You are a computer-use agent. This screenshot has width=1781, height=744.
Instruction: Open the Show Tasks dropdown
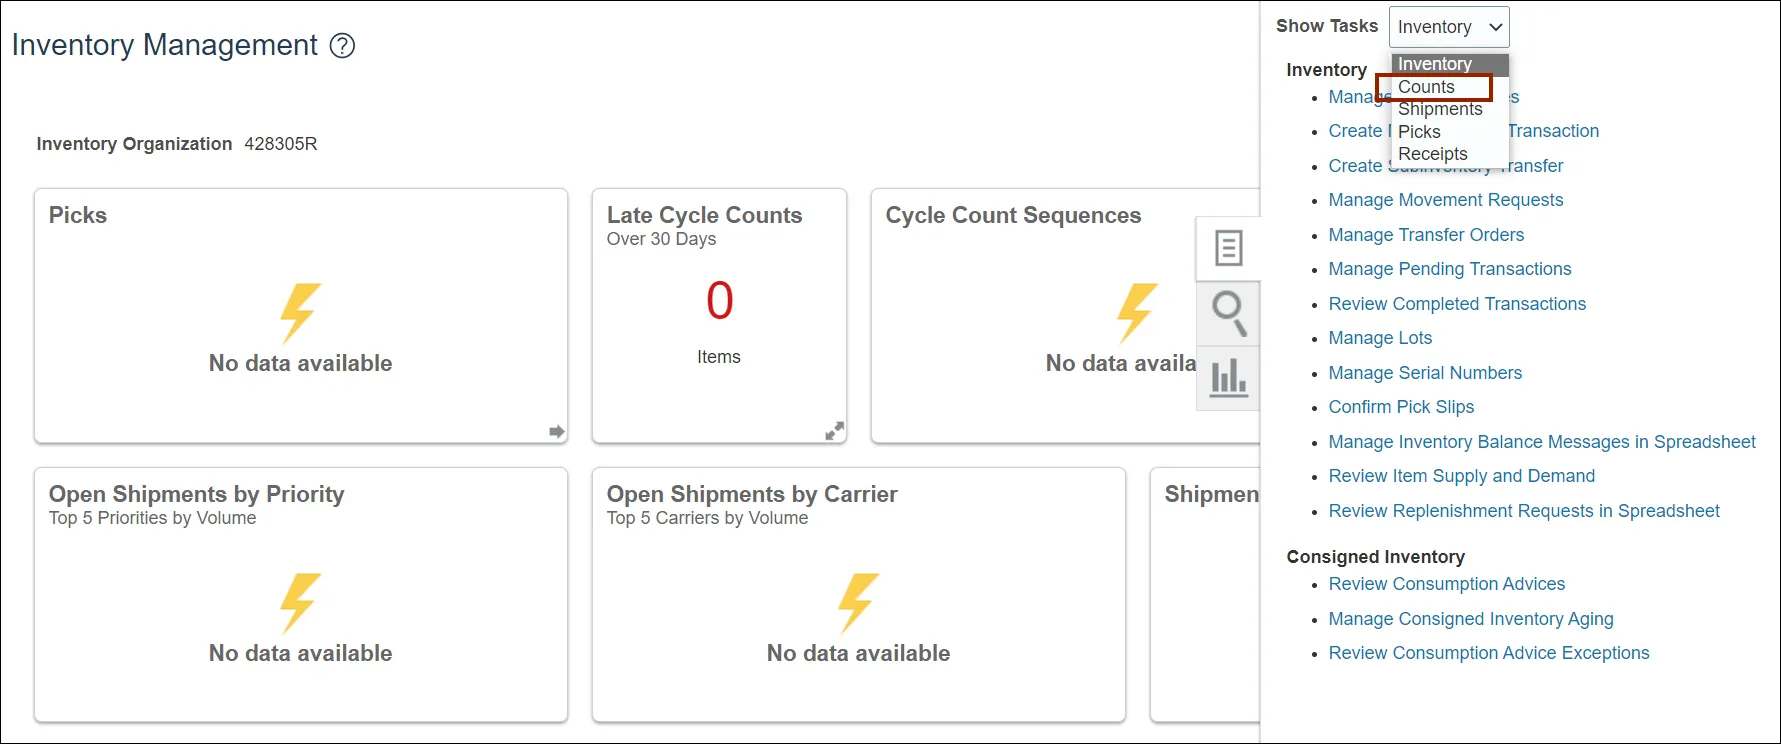click(x=1448, y=27)
